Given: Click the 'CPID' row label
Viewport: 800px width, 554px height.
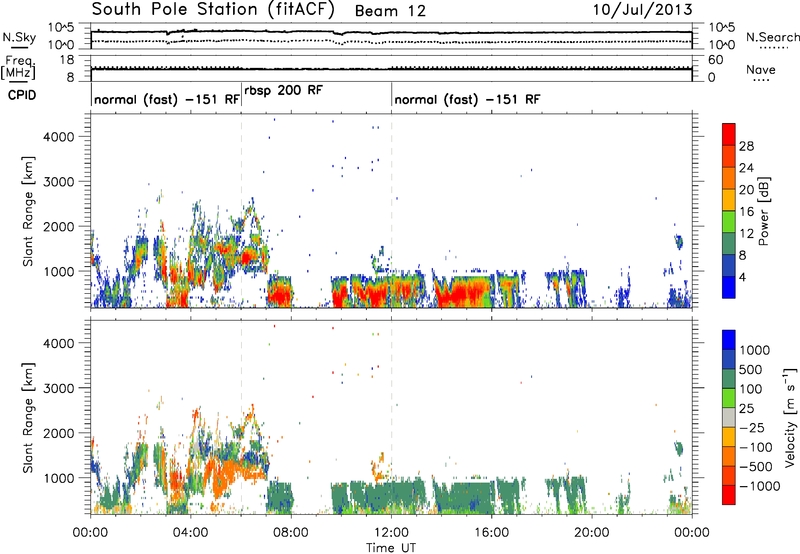Looking at the screenshot, I should point(22,95).
